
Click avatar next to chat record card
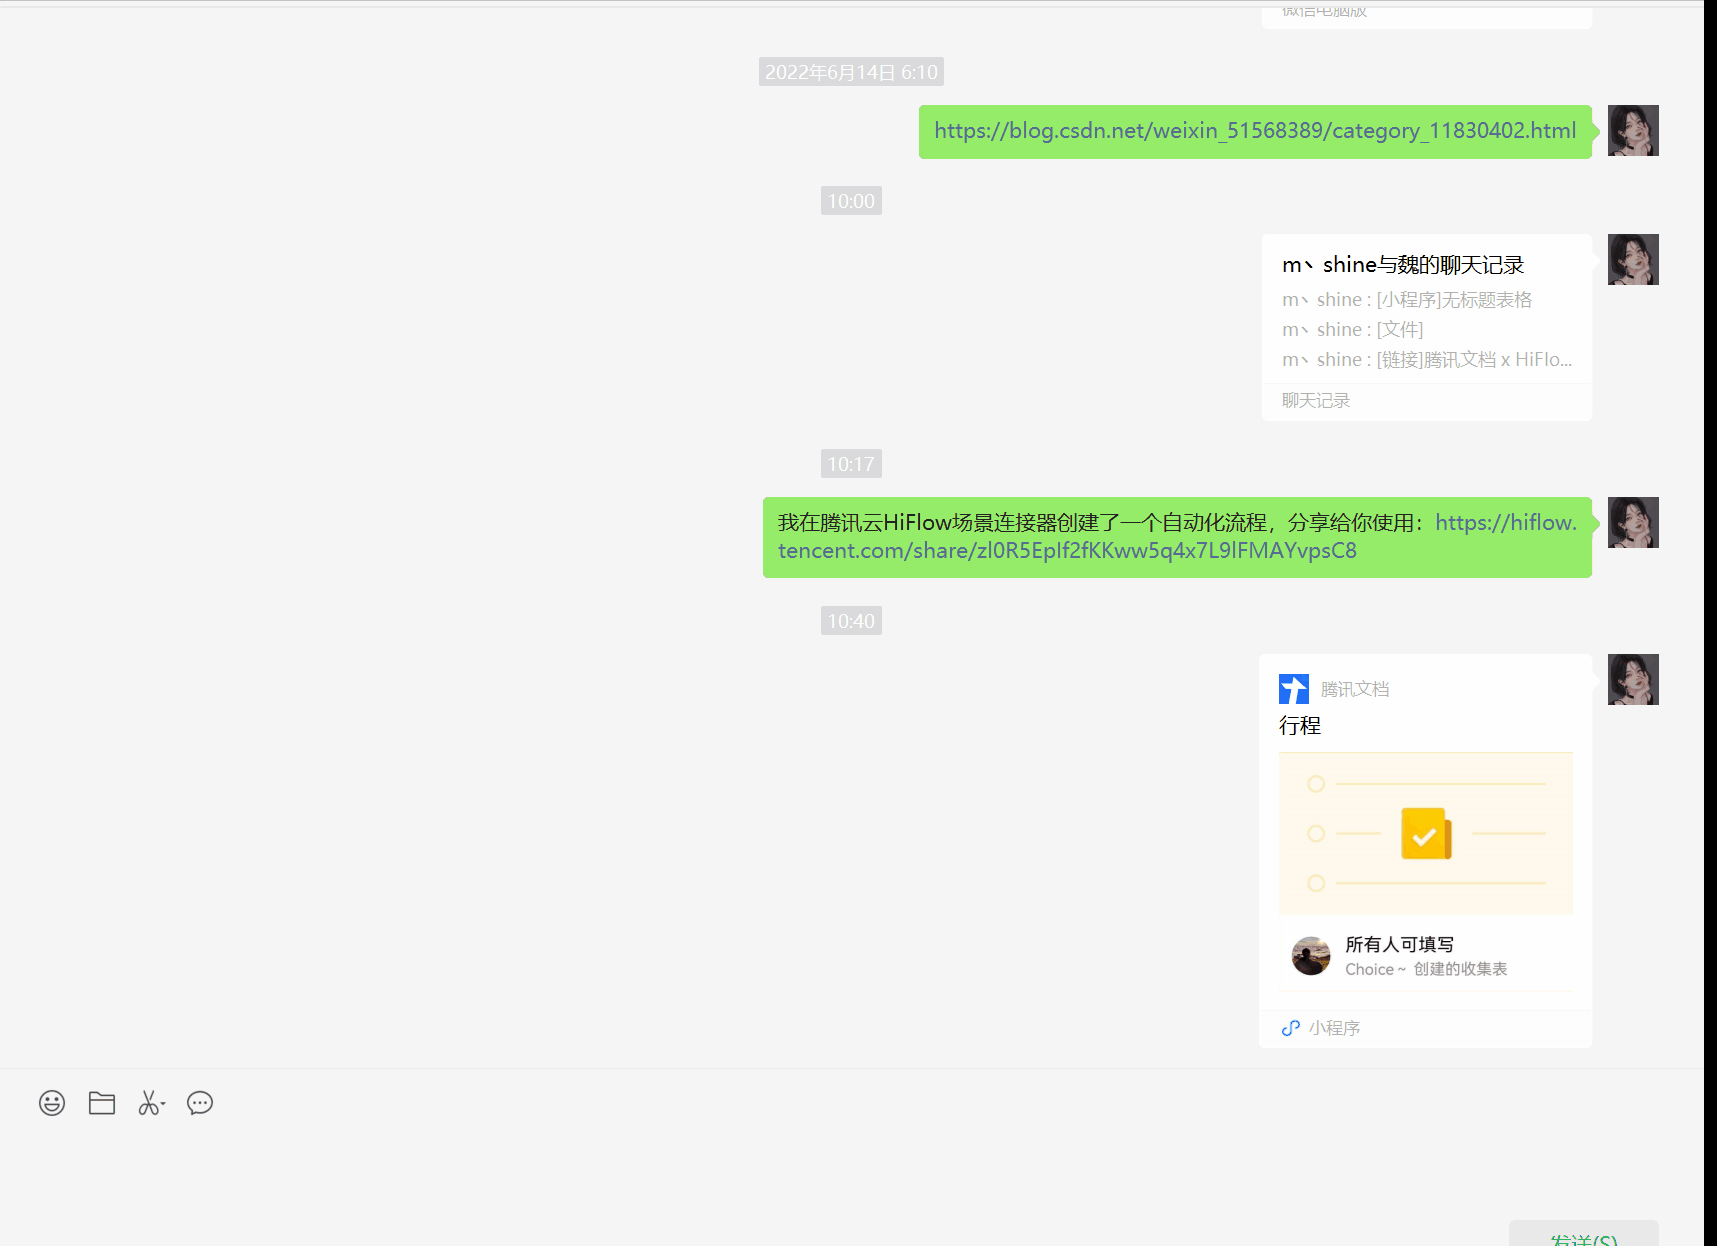pyautogui.click(x=1633, y=260)
